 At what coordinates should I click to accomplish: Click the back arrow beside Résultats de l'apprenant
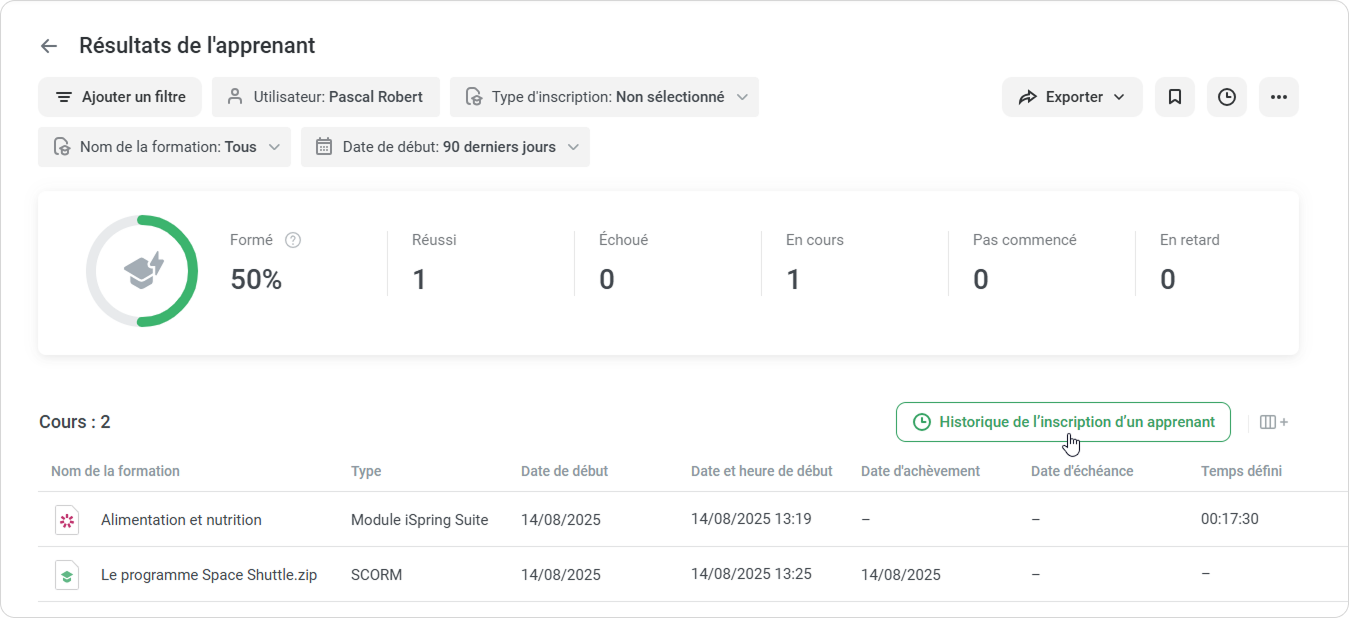(49, 46)
